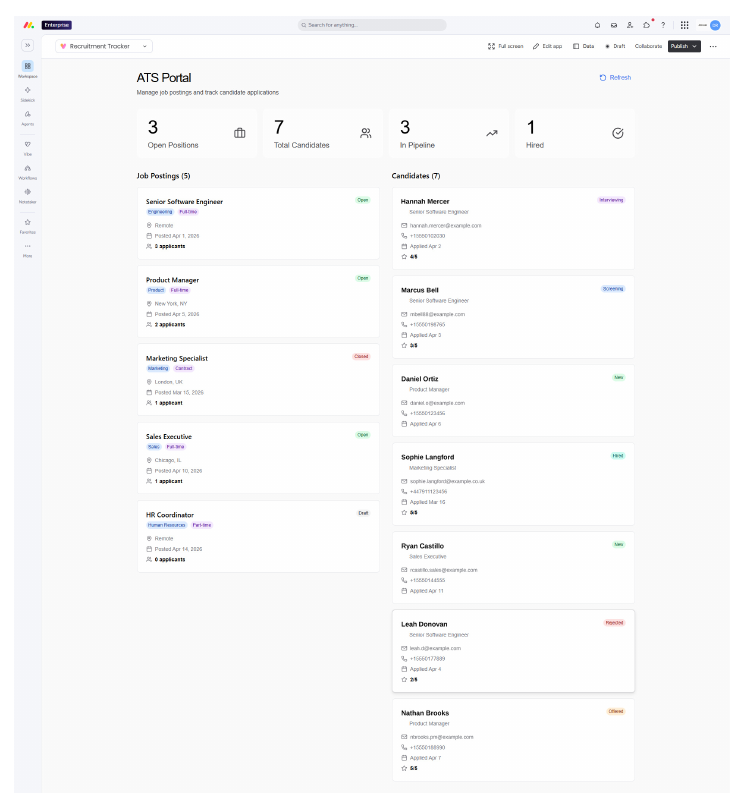Screen dimensions: 748x811
Task: Click the Human Resources tag on HR Coordinator
Action: pyautogui.click(x=167, y=525)
